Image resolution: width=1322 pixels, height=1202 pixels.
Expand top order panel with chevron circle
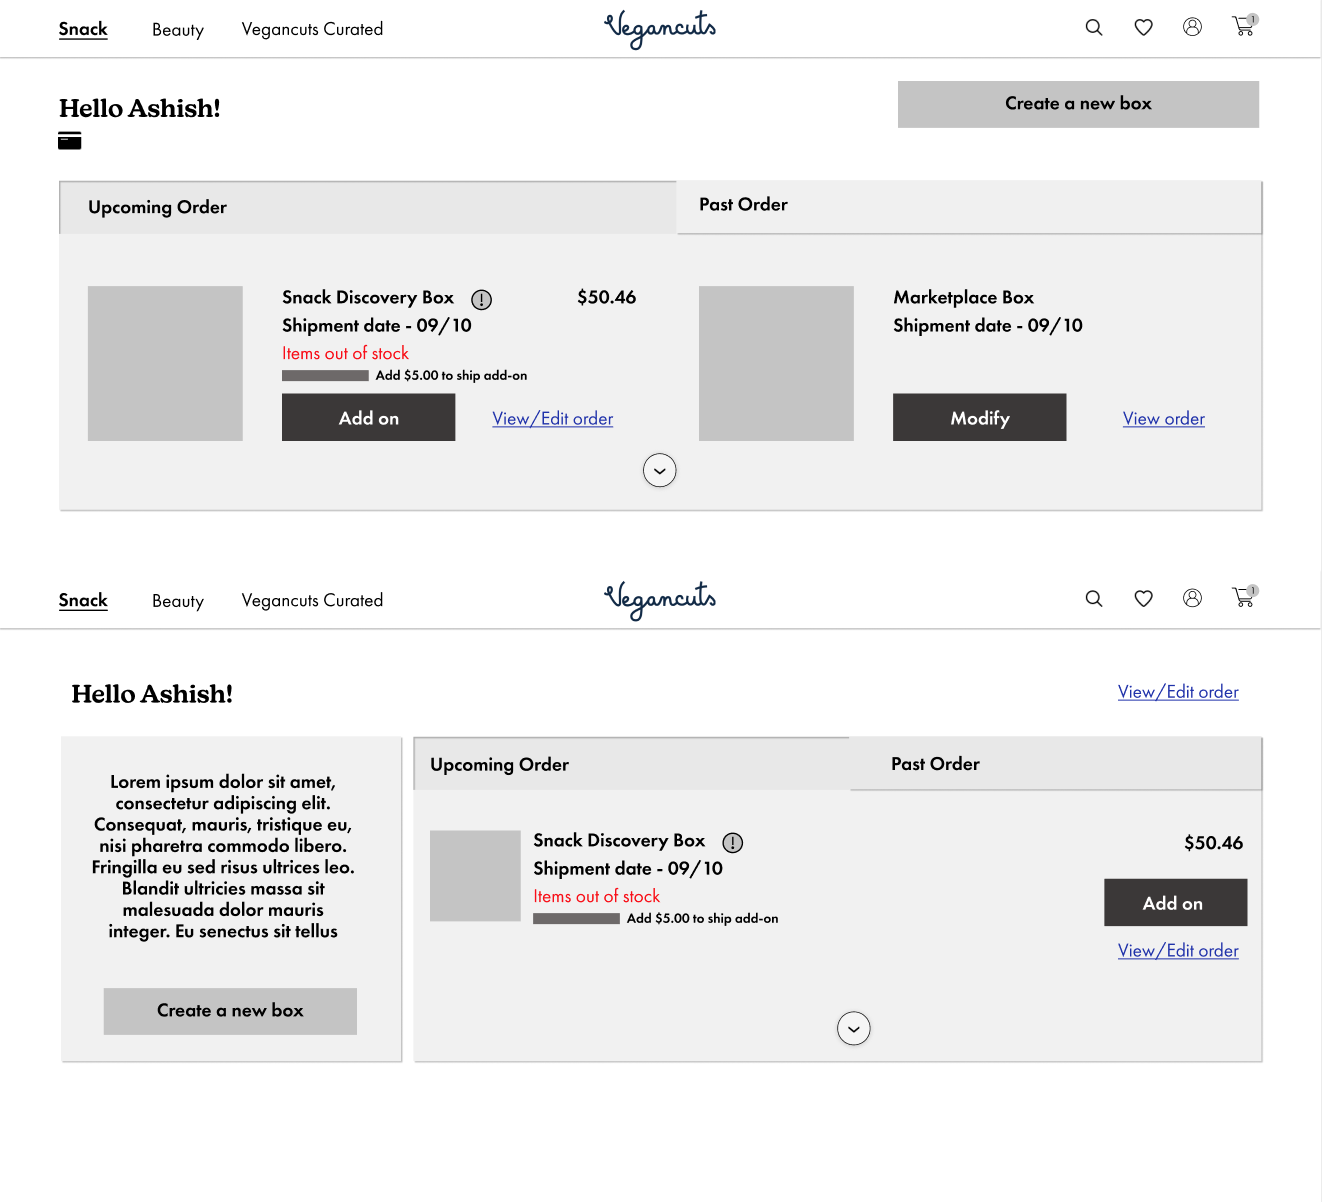click(659, 470)
